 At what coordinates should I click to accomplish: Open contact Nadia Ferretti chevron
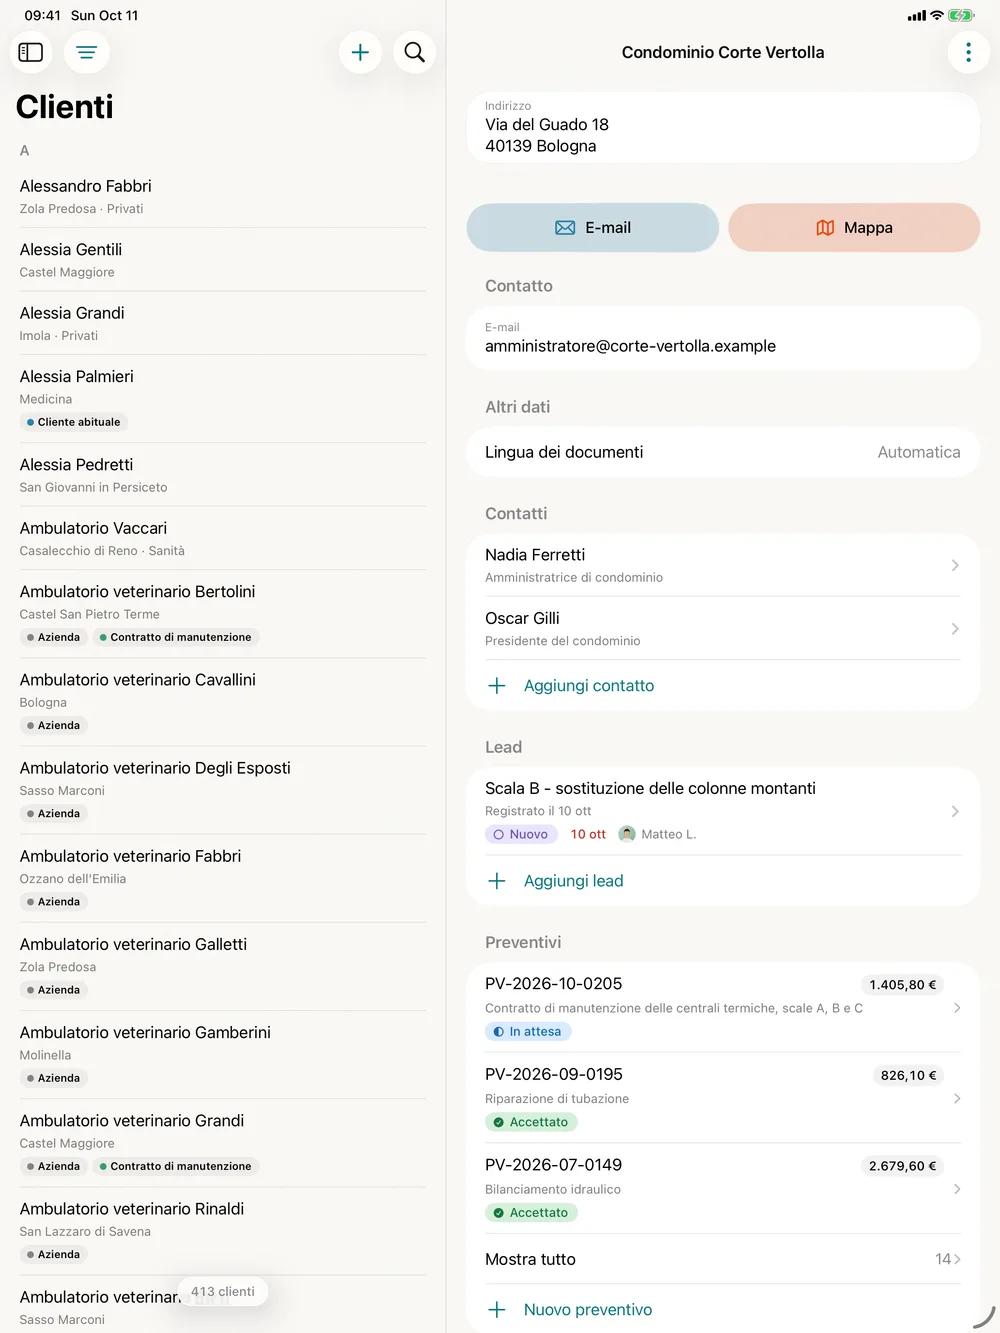pyautogui.click(x=955, y=565)
